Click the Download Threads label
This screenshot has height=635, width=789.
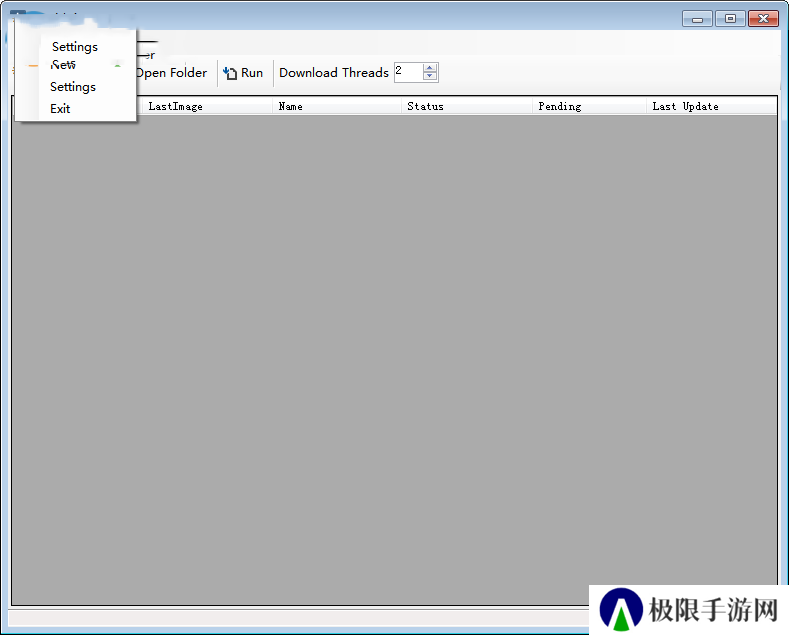(334, 73)
